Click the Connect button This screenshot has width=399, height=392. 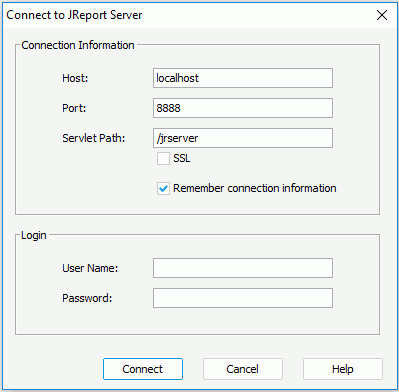143,369
